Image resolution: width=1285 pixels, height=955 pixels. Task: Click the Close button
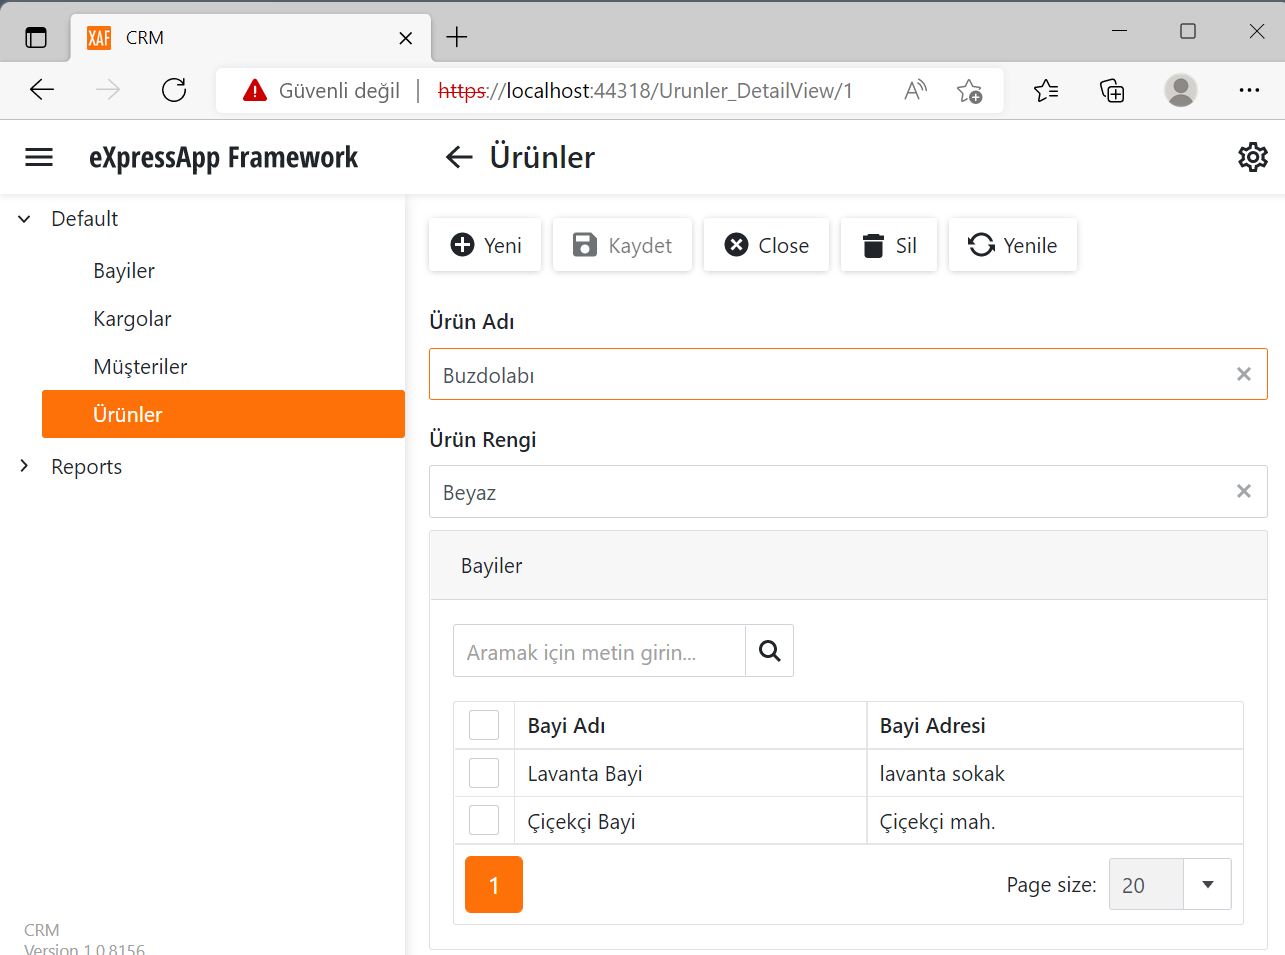pyautogui.click(x=766, y=244)
